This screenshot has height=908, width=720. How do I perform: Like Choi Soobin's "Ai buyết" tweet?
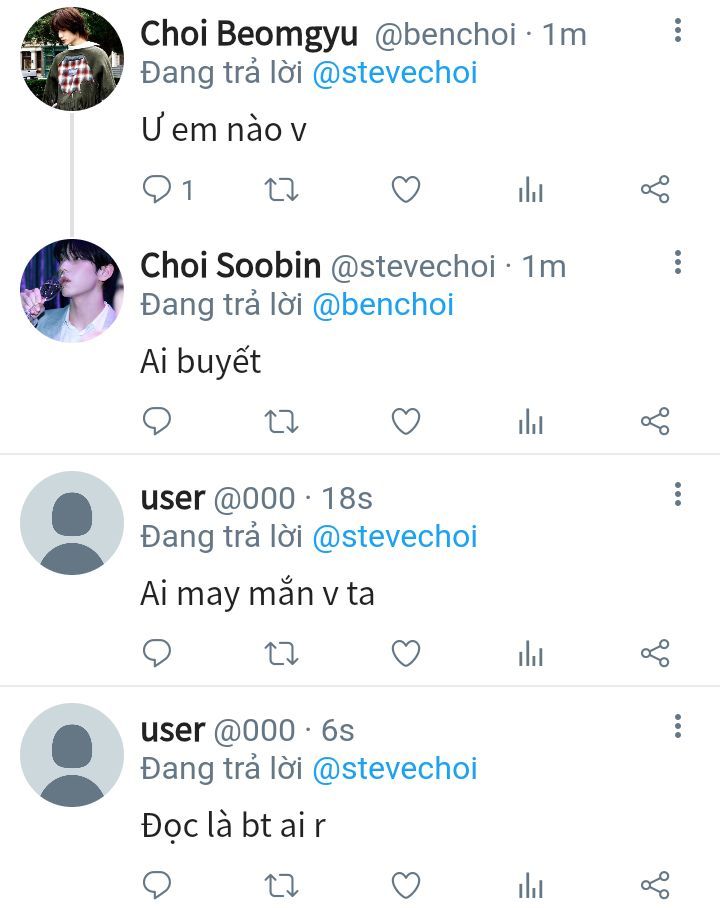point(406,421)
